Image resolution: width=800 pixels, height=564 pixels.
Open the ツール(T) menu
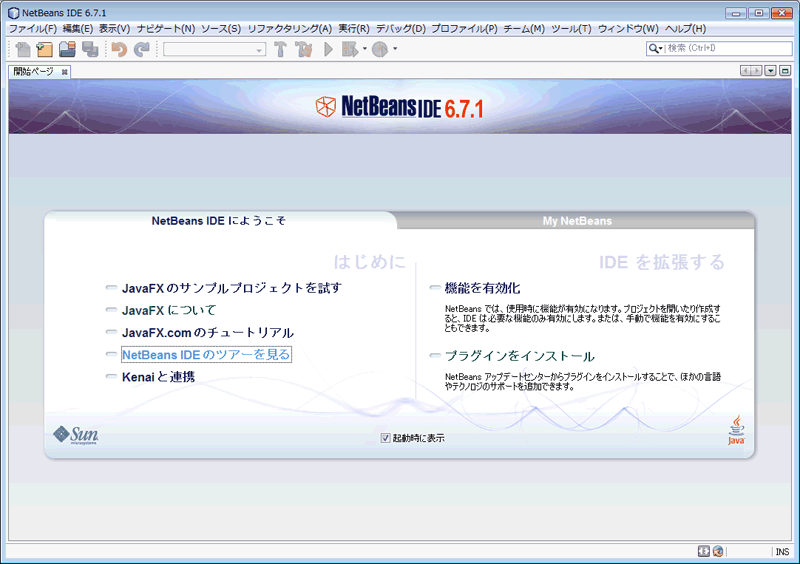coord(571,29)
